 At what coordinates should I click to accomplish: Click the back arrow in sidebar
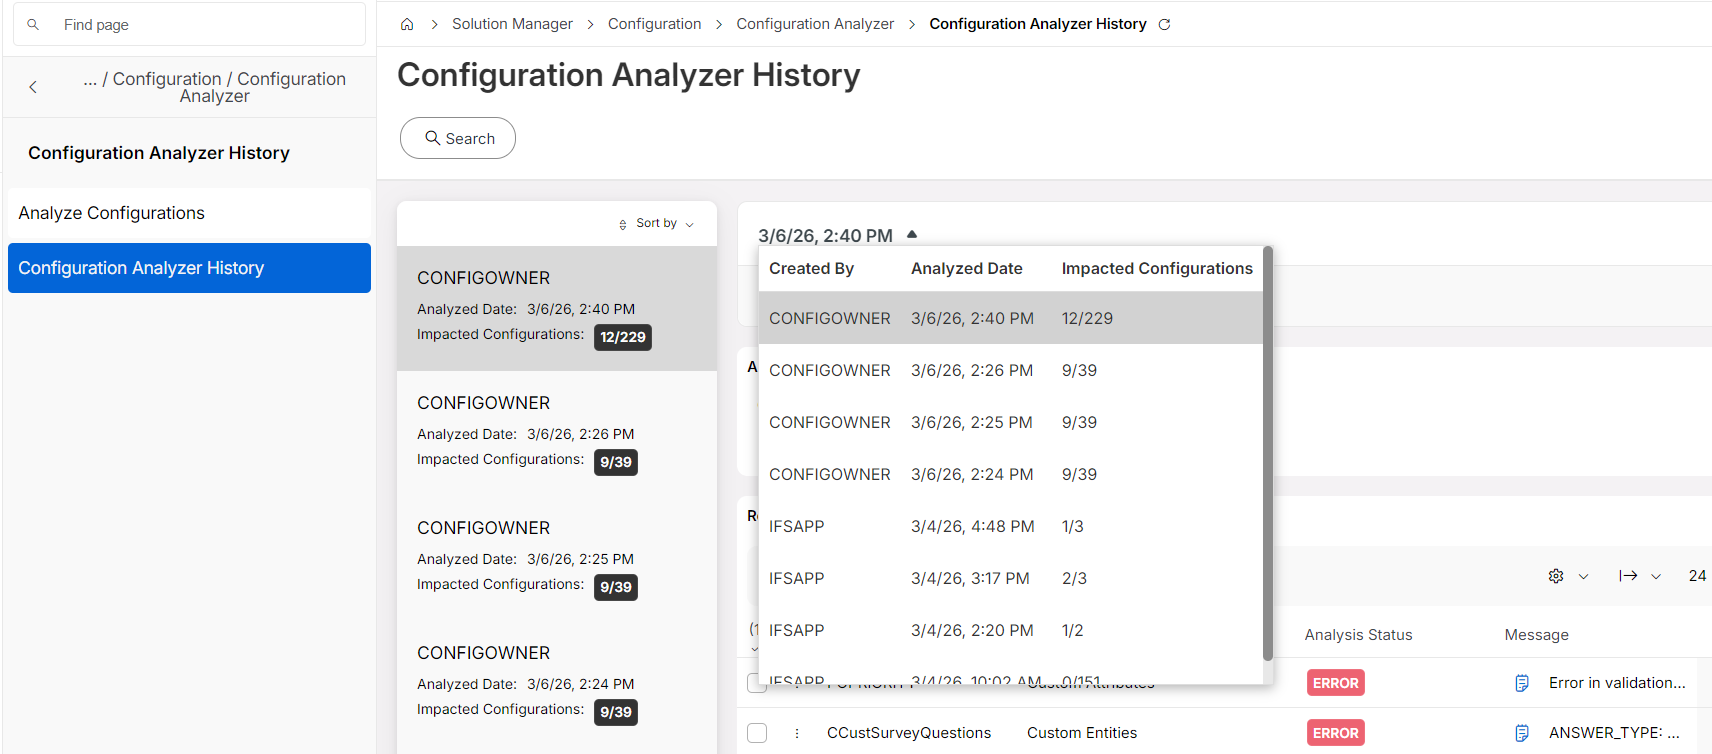33,87
